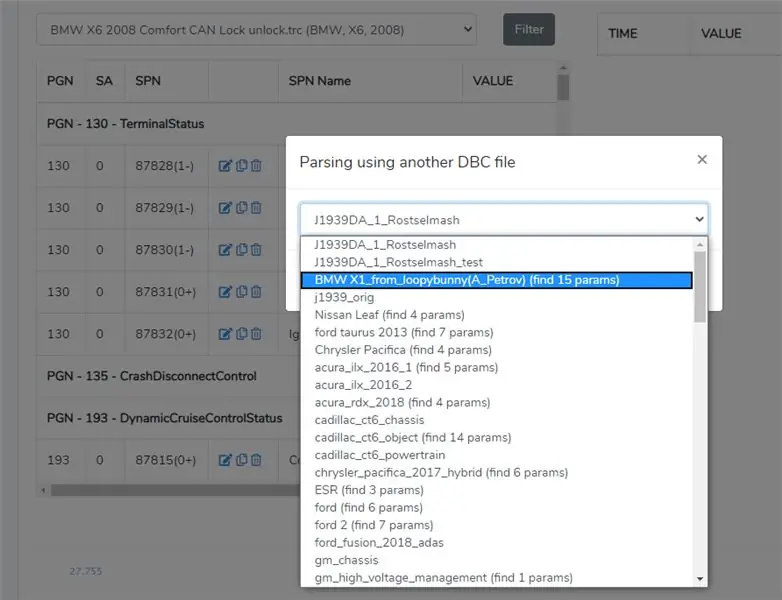Click the Filter button
Viewport: 782px width, 600px height.
click(529, 29)
